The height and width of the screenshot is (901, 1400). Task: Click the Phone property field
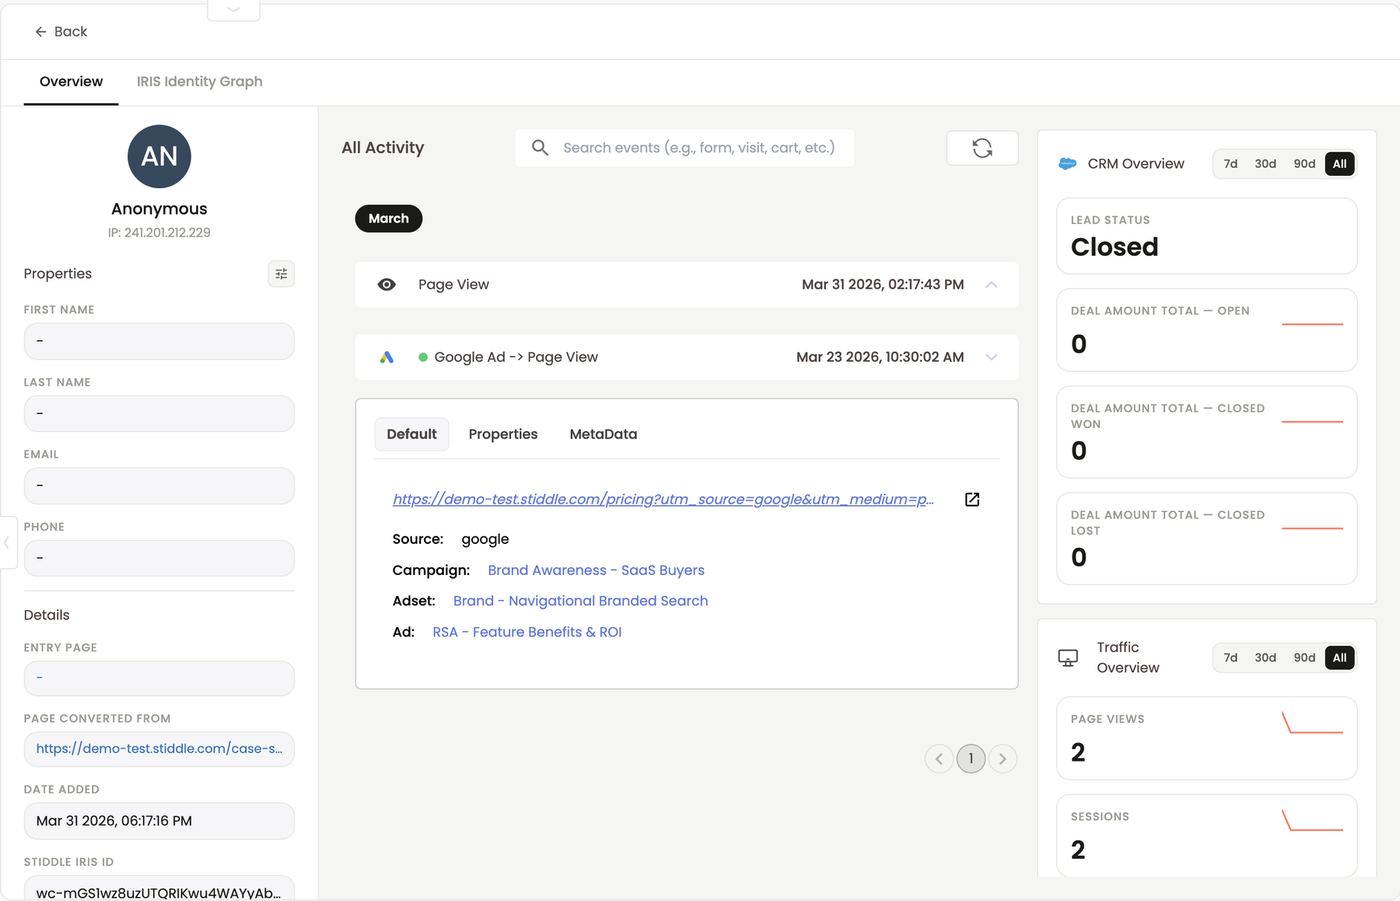pyautogui.click(x=159, y=558)
